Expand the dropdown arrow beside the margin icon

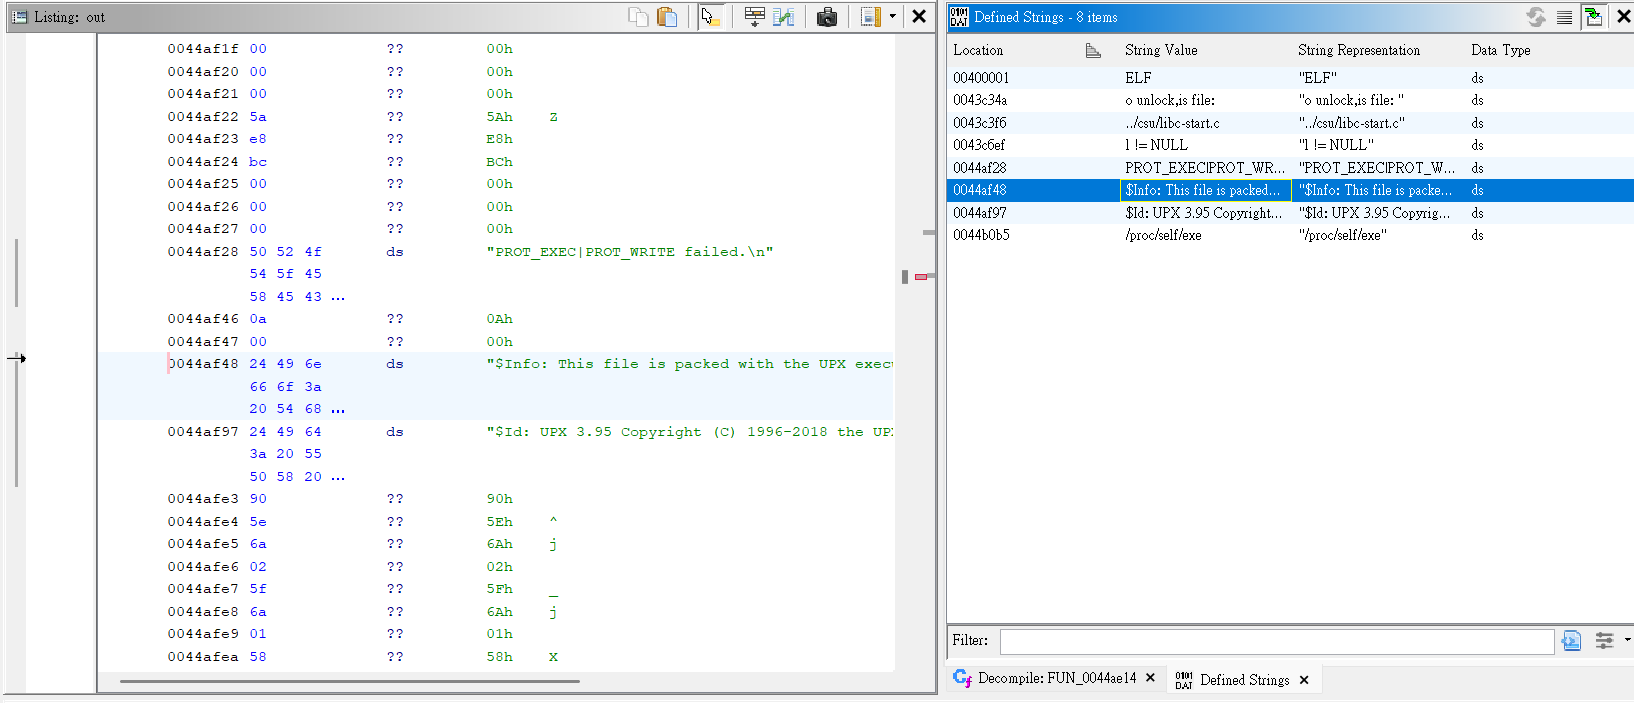(893, 17)
